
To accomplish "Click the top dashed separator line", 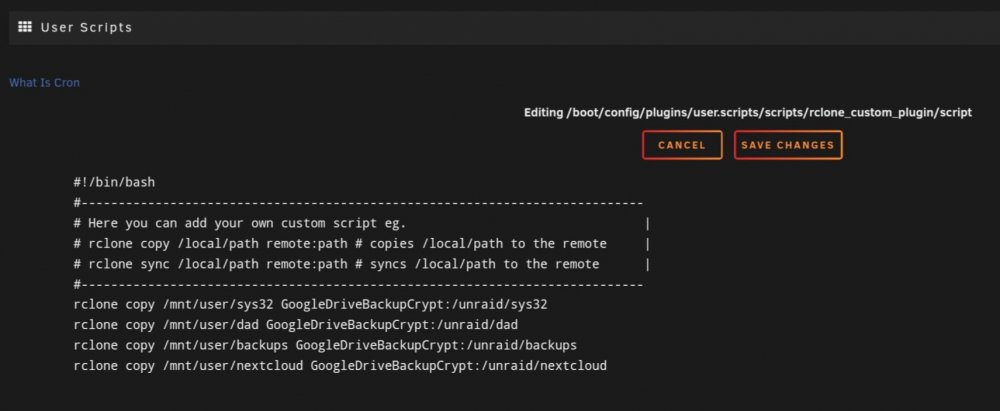I will tap(358, 203).
